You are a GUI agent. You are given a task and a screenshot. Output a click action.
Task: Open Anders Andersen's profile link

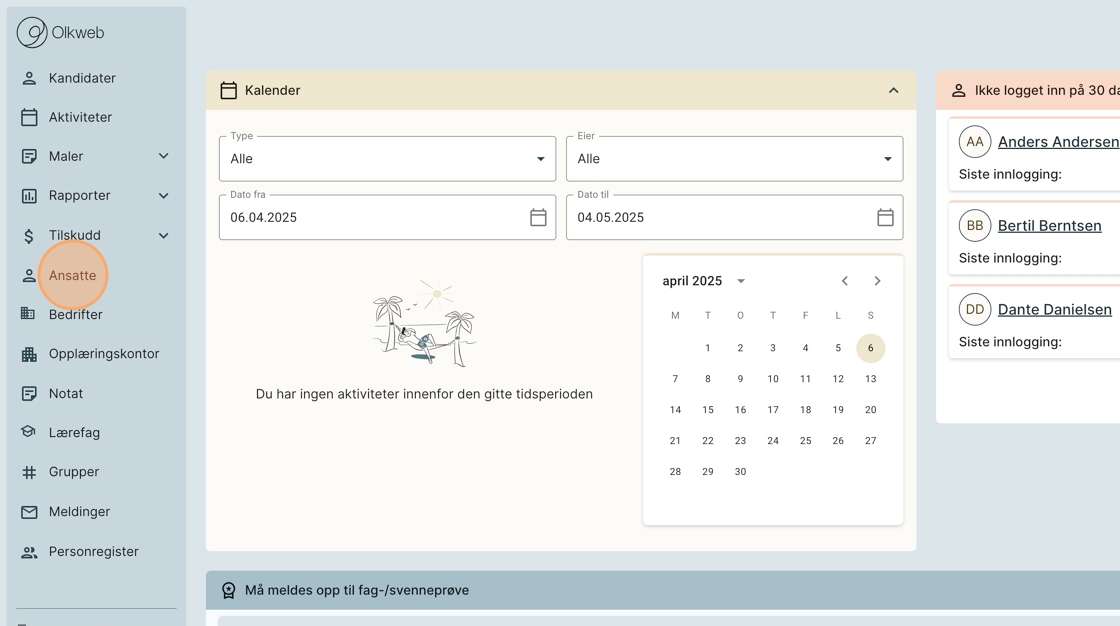(x=1059, y=141)
